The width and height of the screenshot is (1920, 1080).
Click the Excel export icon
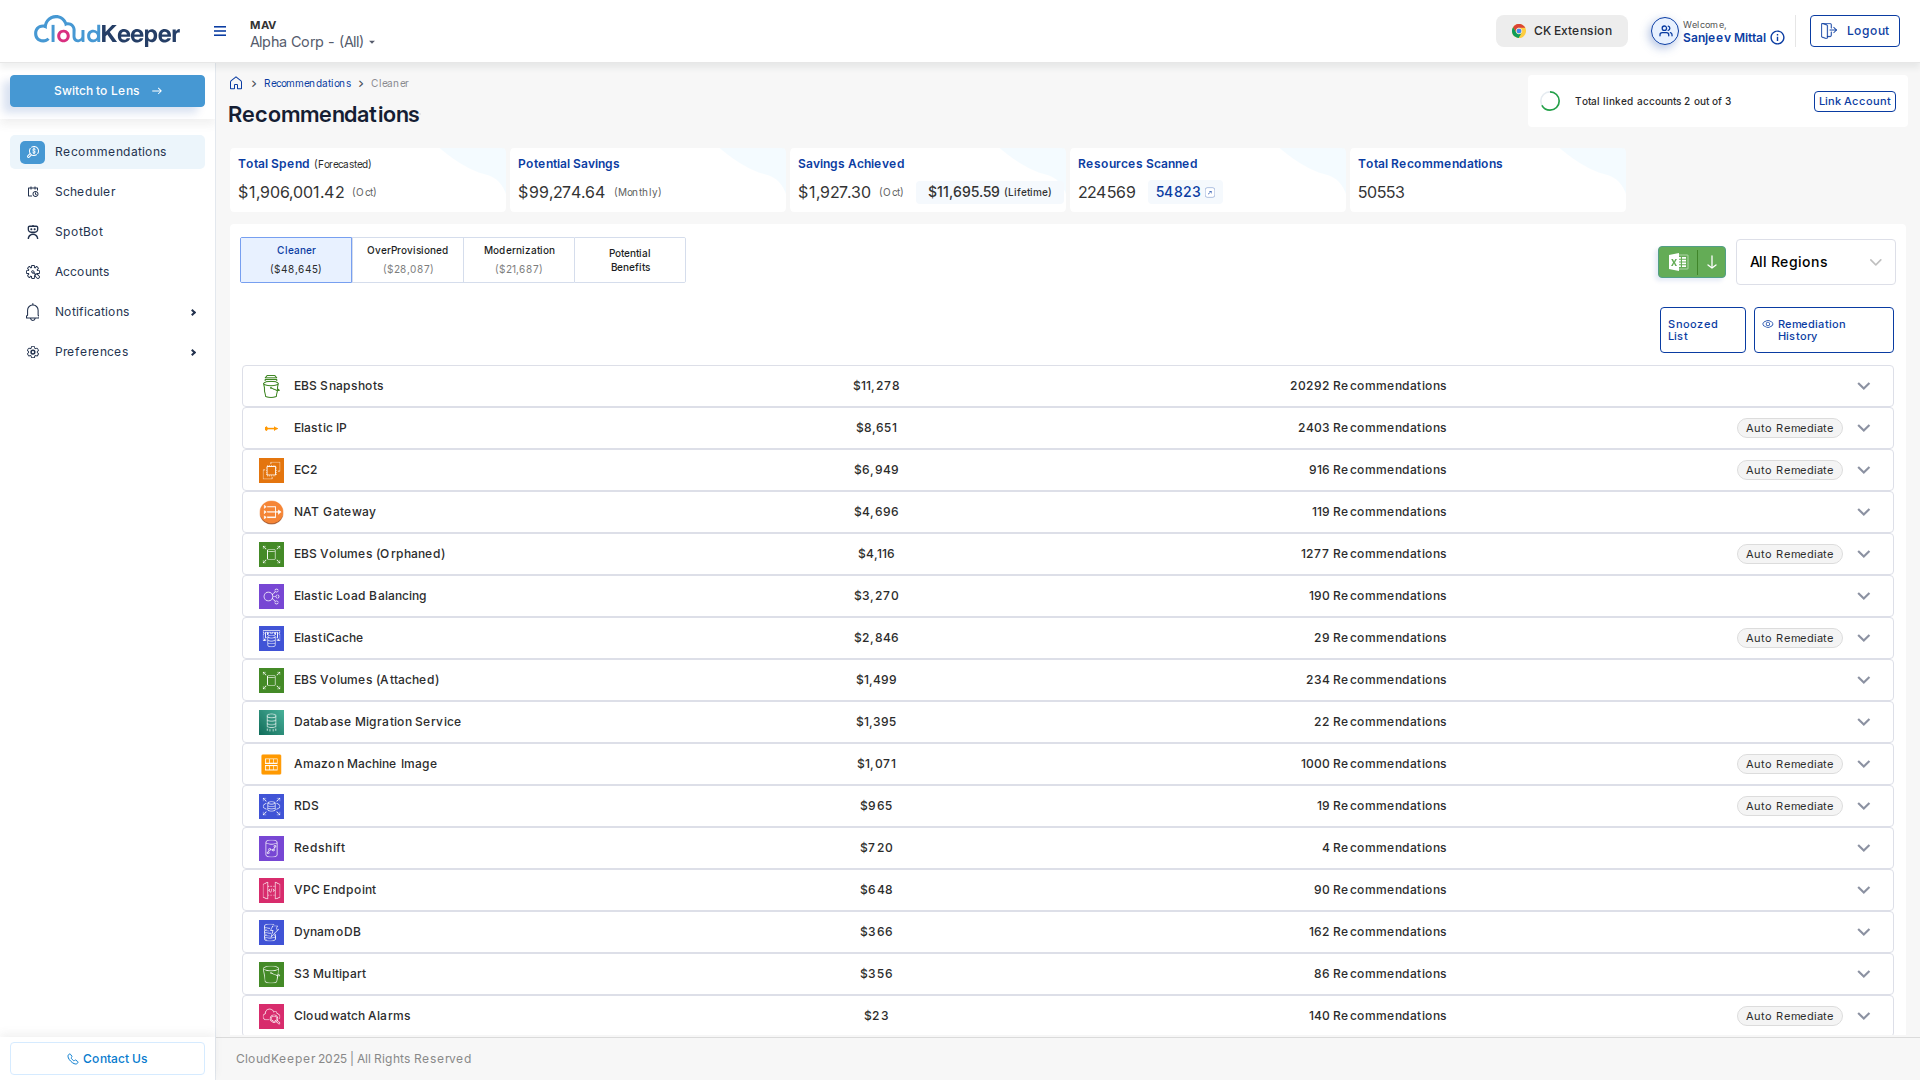[x=1678, y=262]
